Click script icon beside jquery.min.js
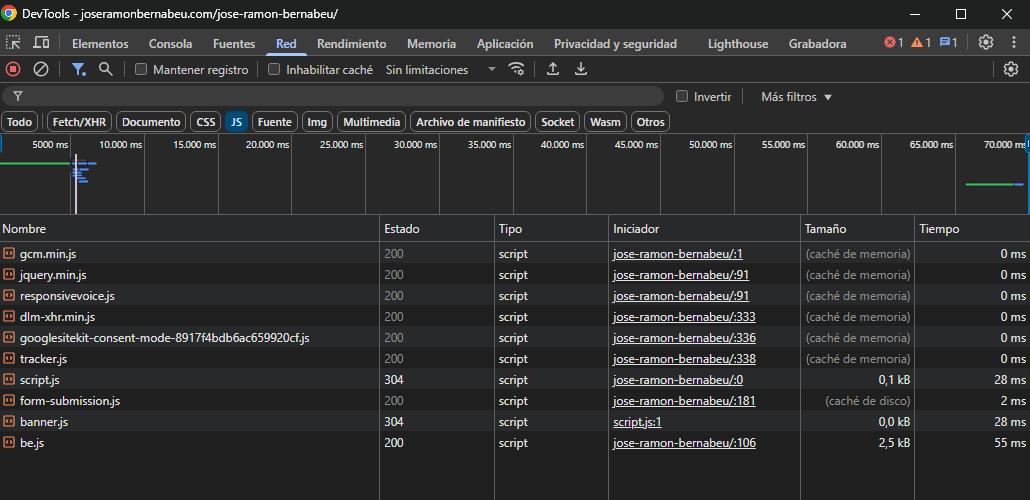The image size is (1030, 500). (x=9, y=275)
